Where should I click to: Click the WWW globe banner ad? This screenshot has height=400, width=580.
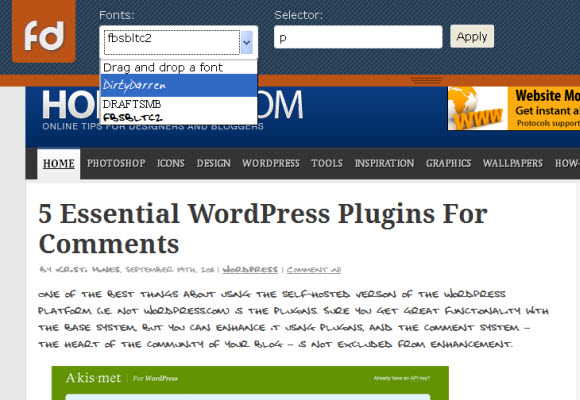tap(514, 108)
